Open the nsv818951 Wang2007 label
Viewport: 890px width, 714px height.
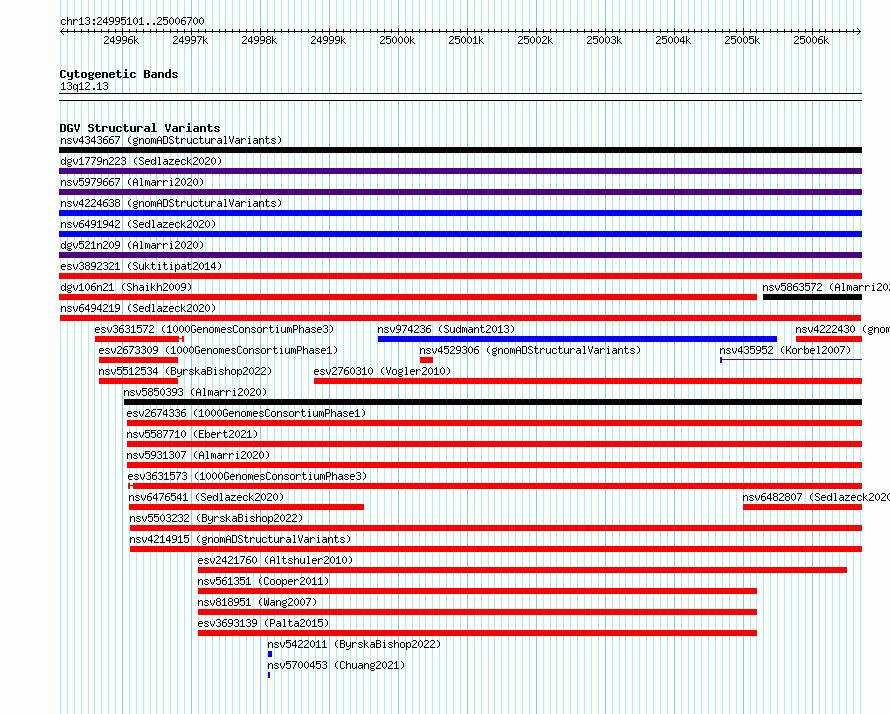click(x=257, y=602)
